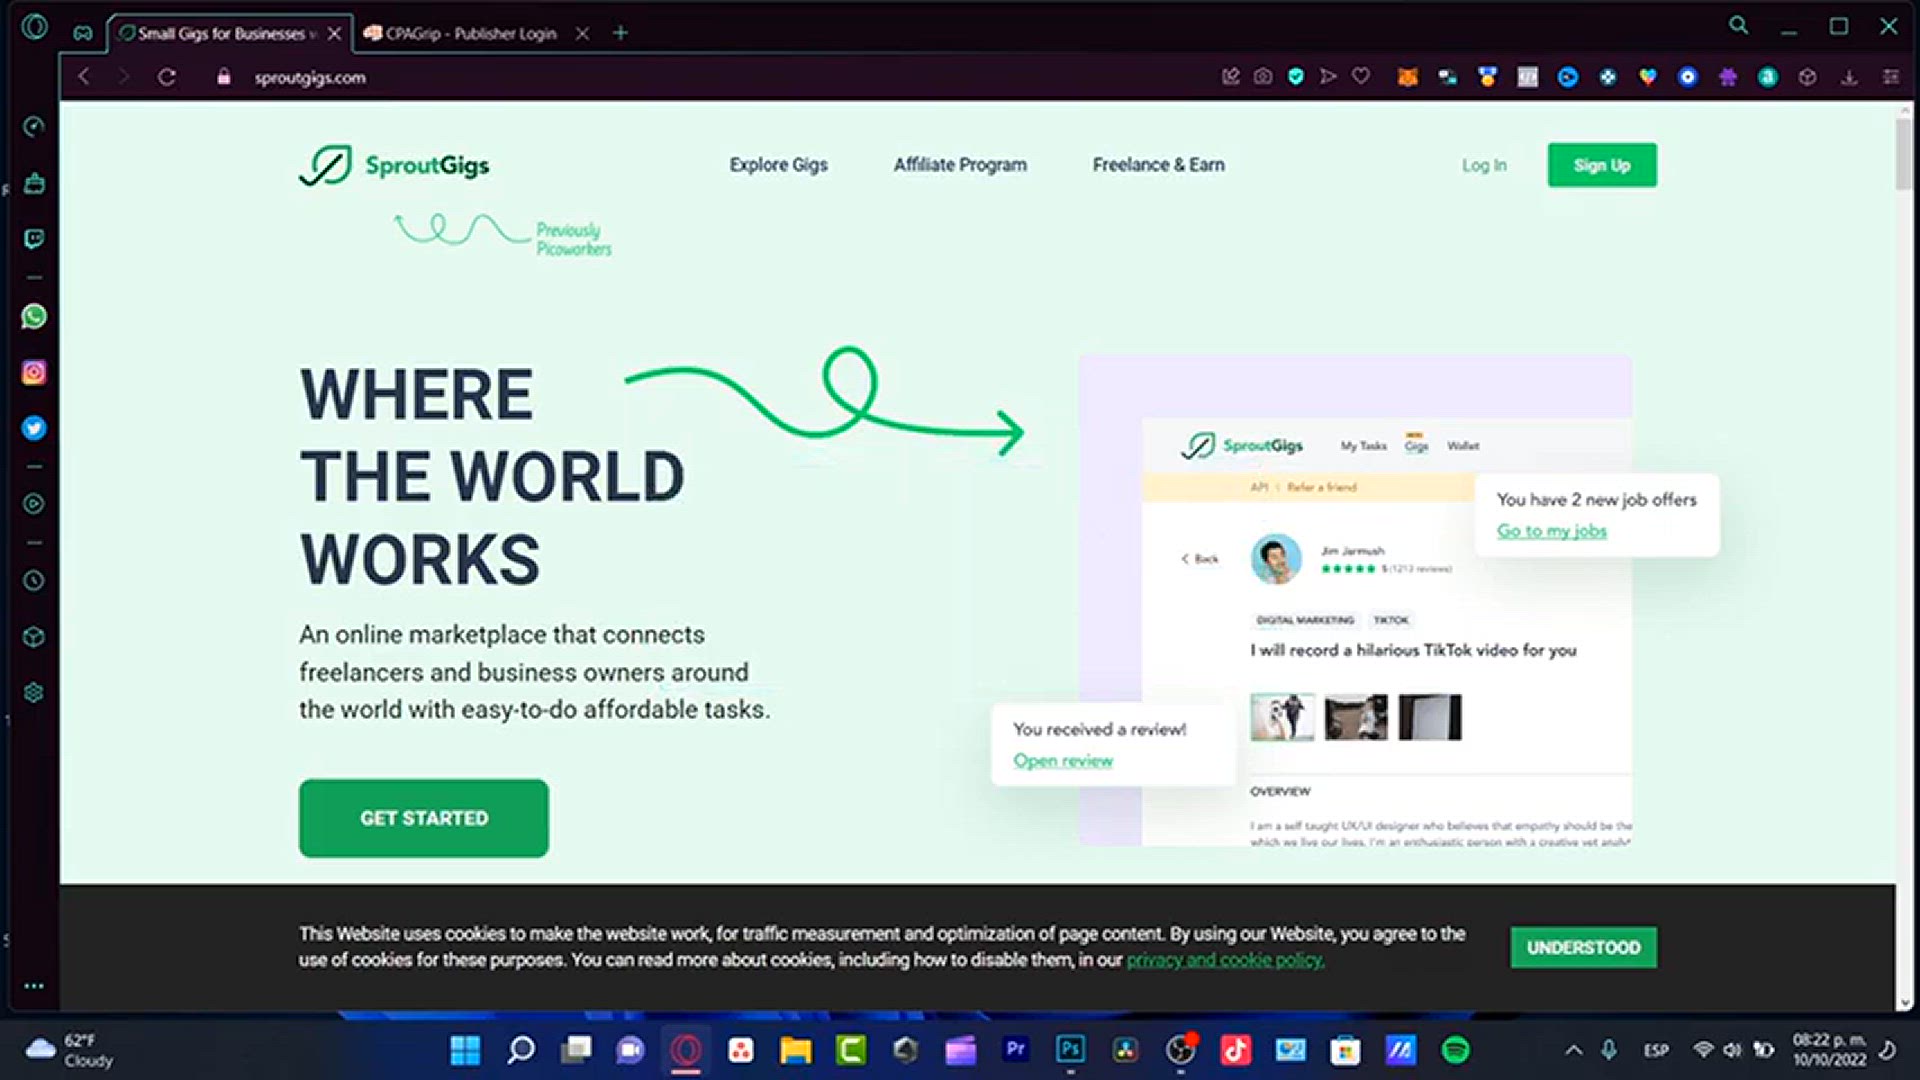Image resolution: width=1920 pixels, height=1080 pixels.
Task: Open the Twitch sidebar icon
Action: click(x=34, y=239)
